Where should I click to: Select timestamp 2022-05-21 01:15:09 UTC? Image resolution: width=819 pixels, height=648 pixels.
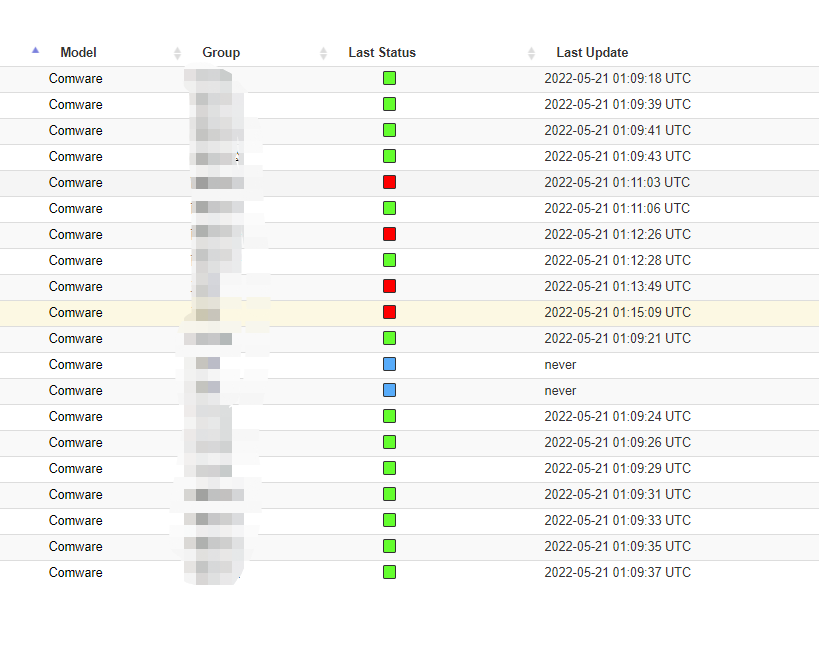[617, 312]
